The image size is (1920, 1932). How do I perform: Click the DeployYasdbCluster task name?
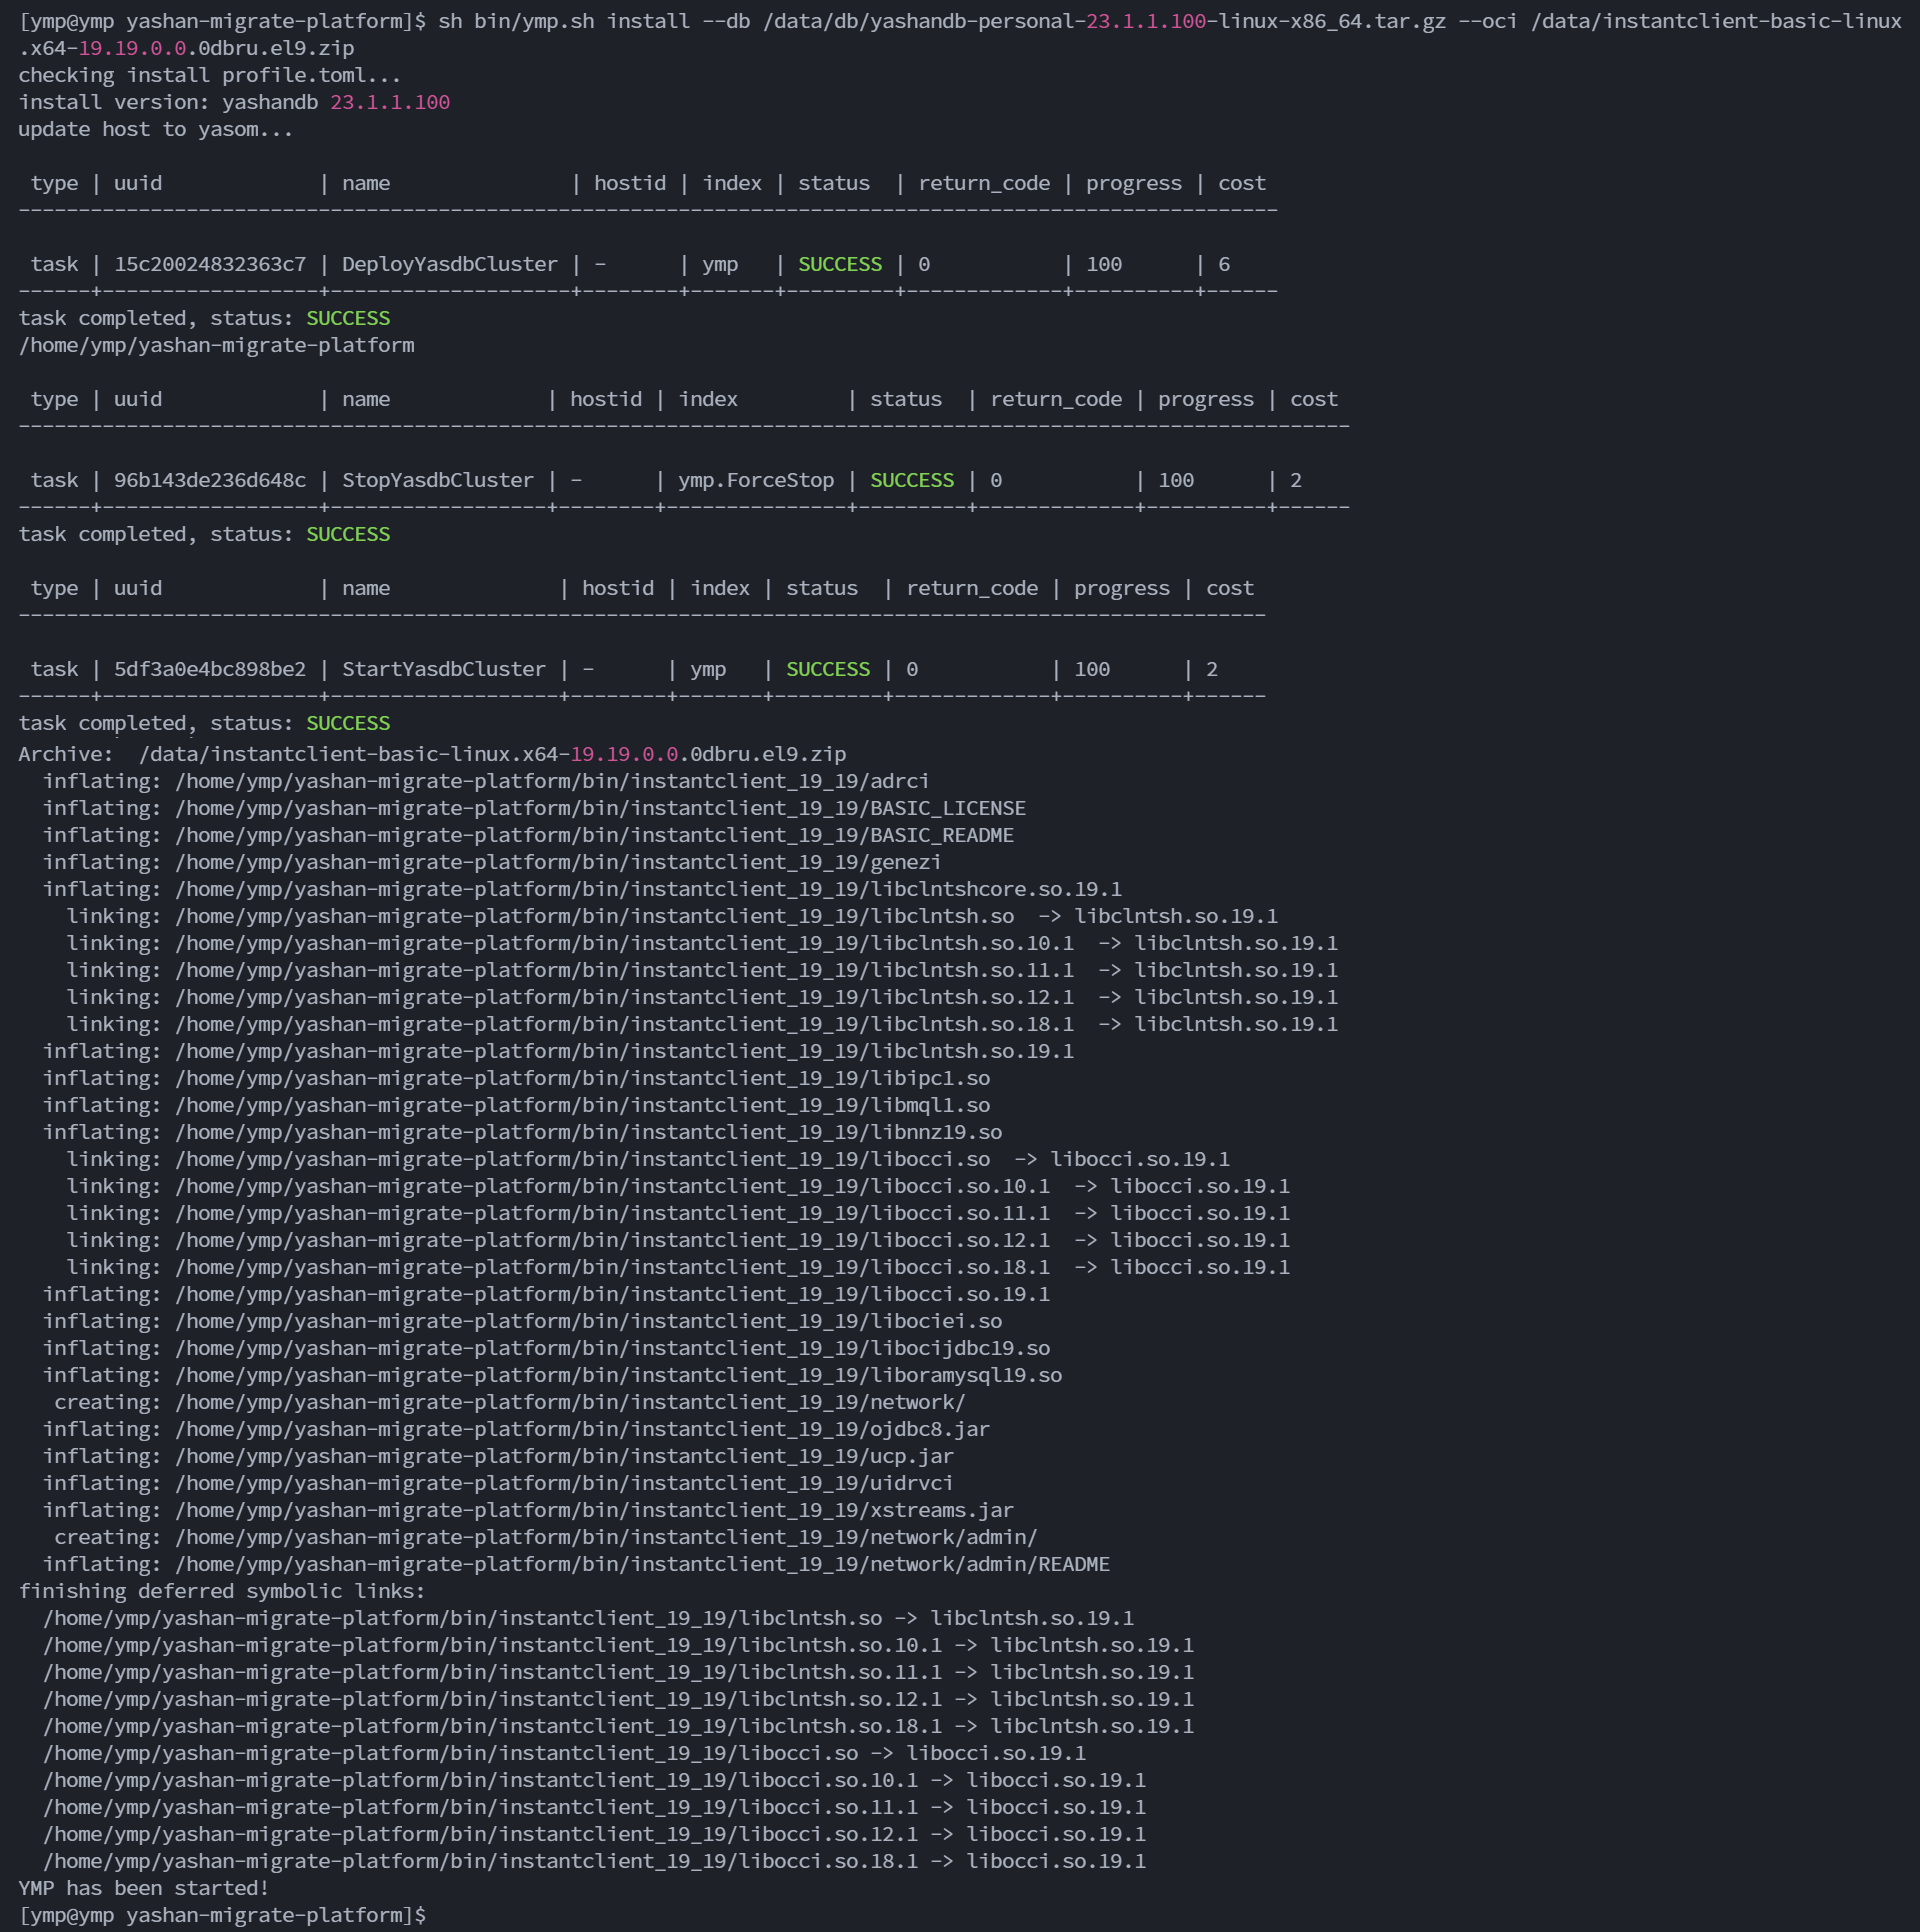point(449,264)
